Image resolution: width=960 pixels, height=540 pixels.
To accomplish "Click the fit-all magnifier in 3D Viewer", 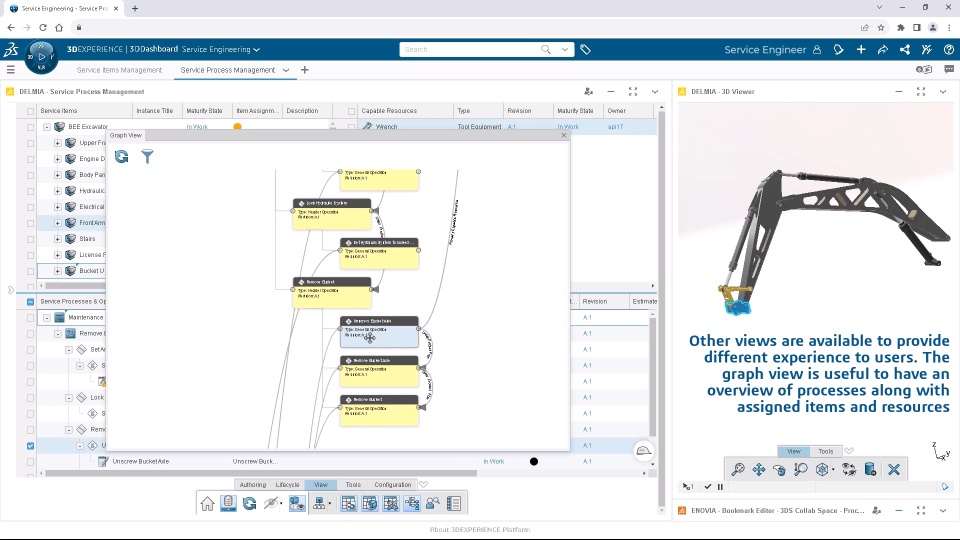I will pos(738,470).
